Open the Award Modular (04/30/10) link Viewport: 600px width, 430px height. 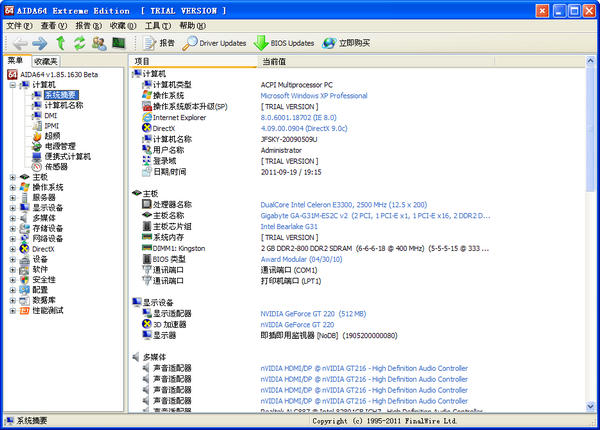point(301,259)
